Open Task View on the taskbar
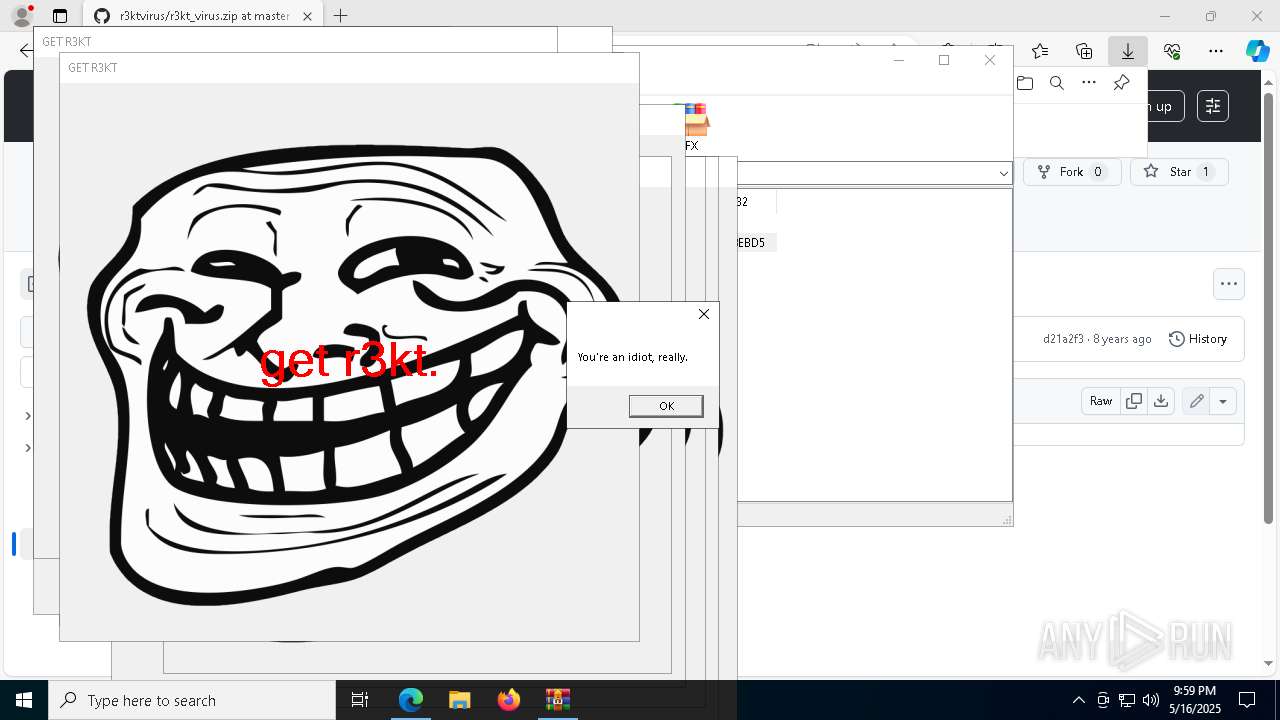The height and width of the screenshot is (720, 1280). point(360,700)
